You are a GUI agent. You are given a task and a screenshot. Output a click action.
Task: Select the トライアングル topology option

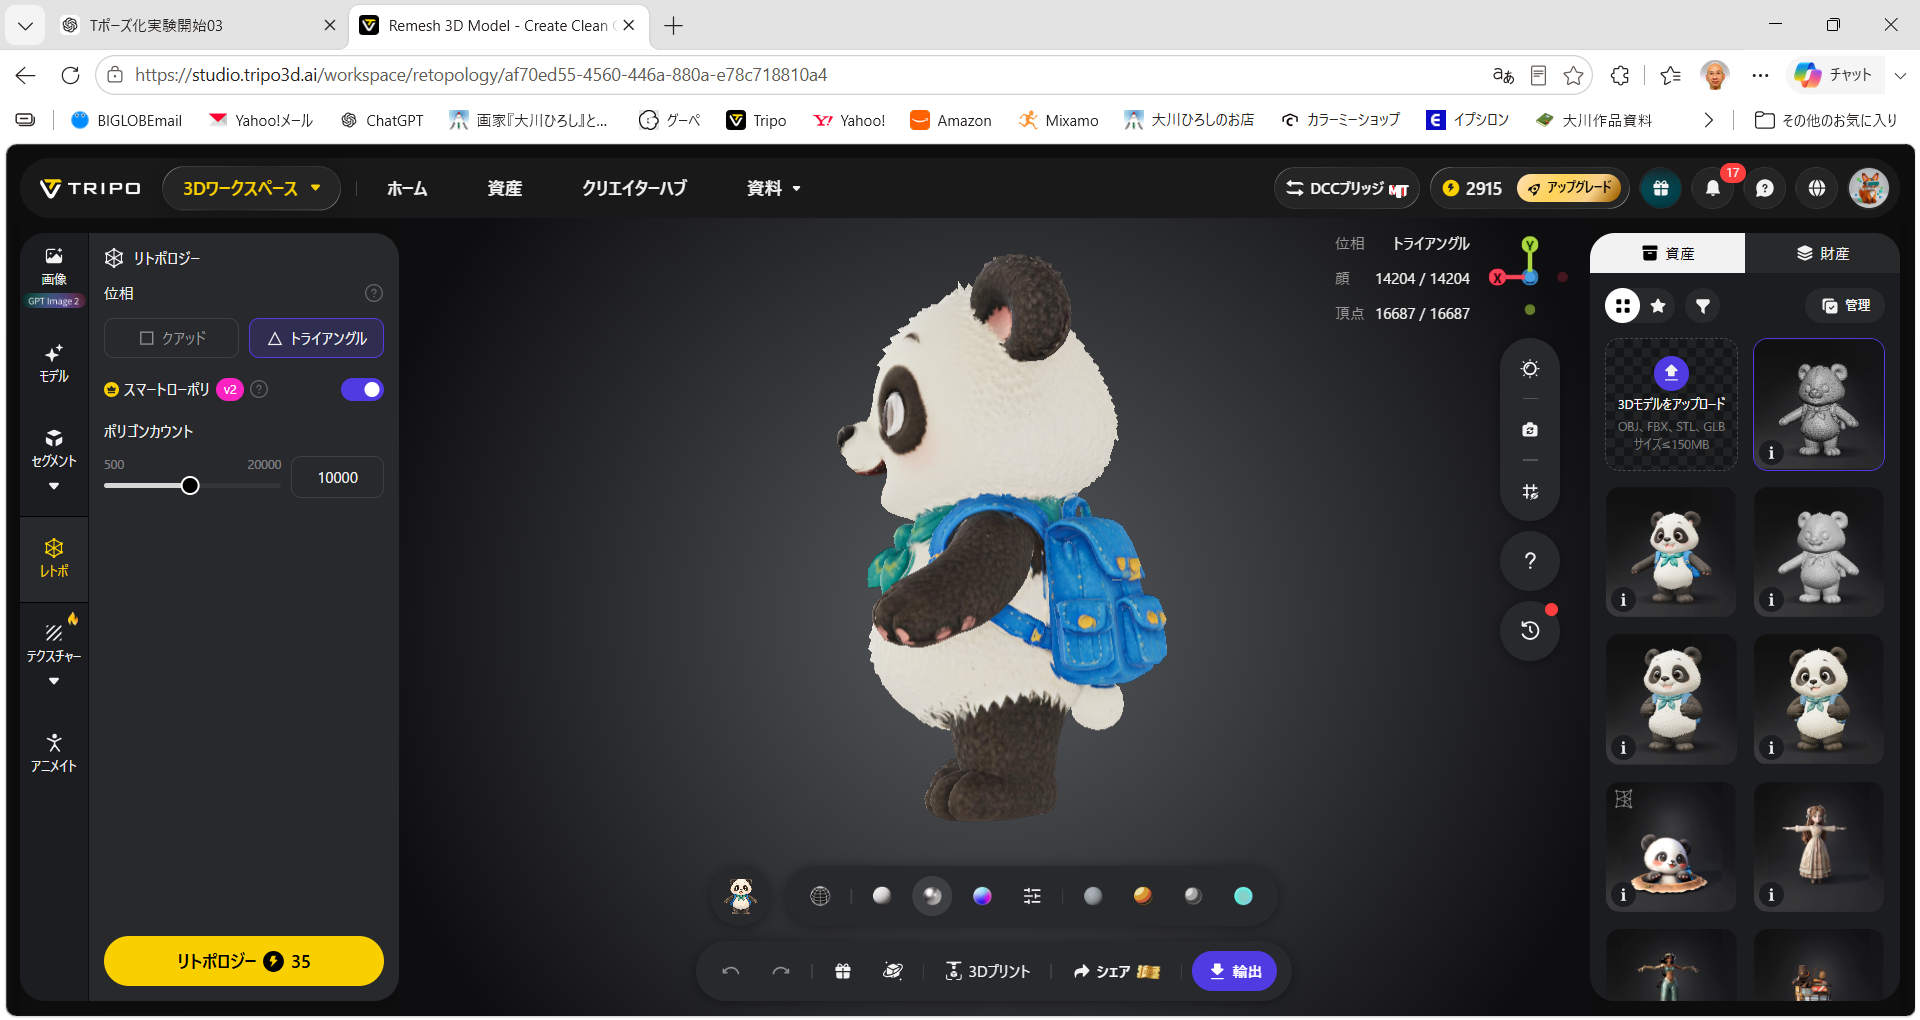coord(316,338)
